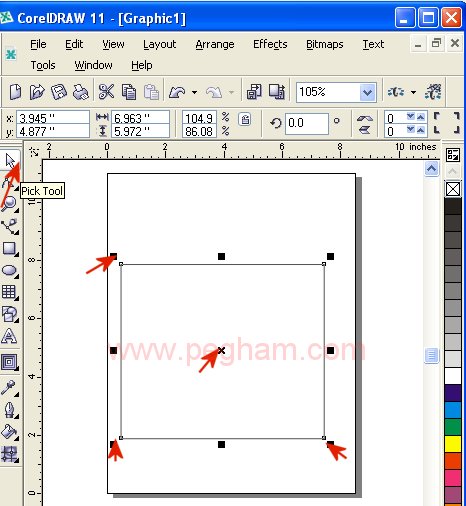Open the Arrange menu

pyautogui.click(x=215, y=44)
